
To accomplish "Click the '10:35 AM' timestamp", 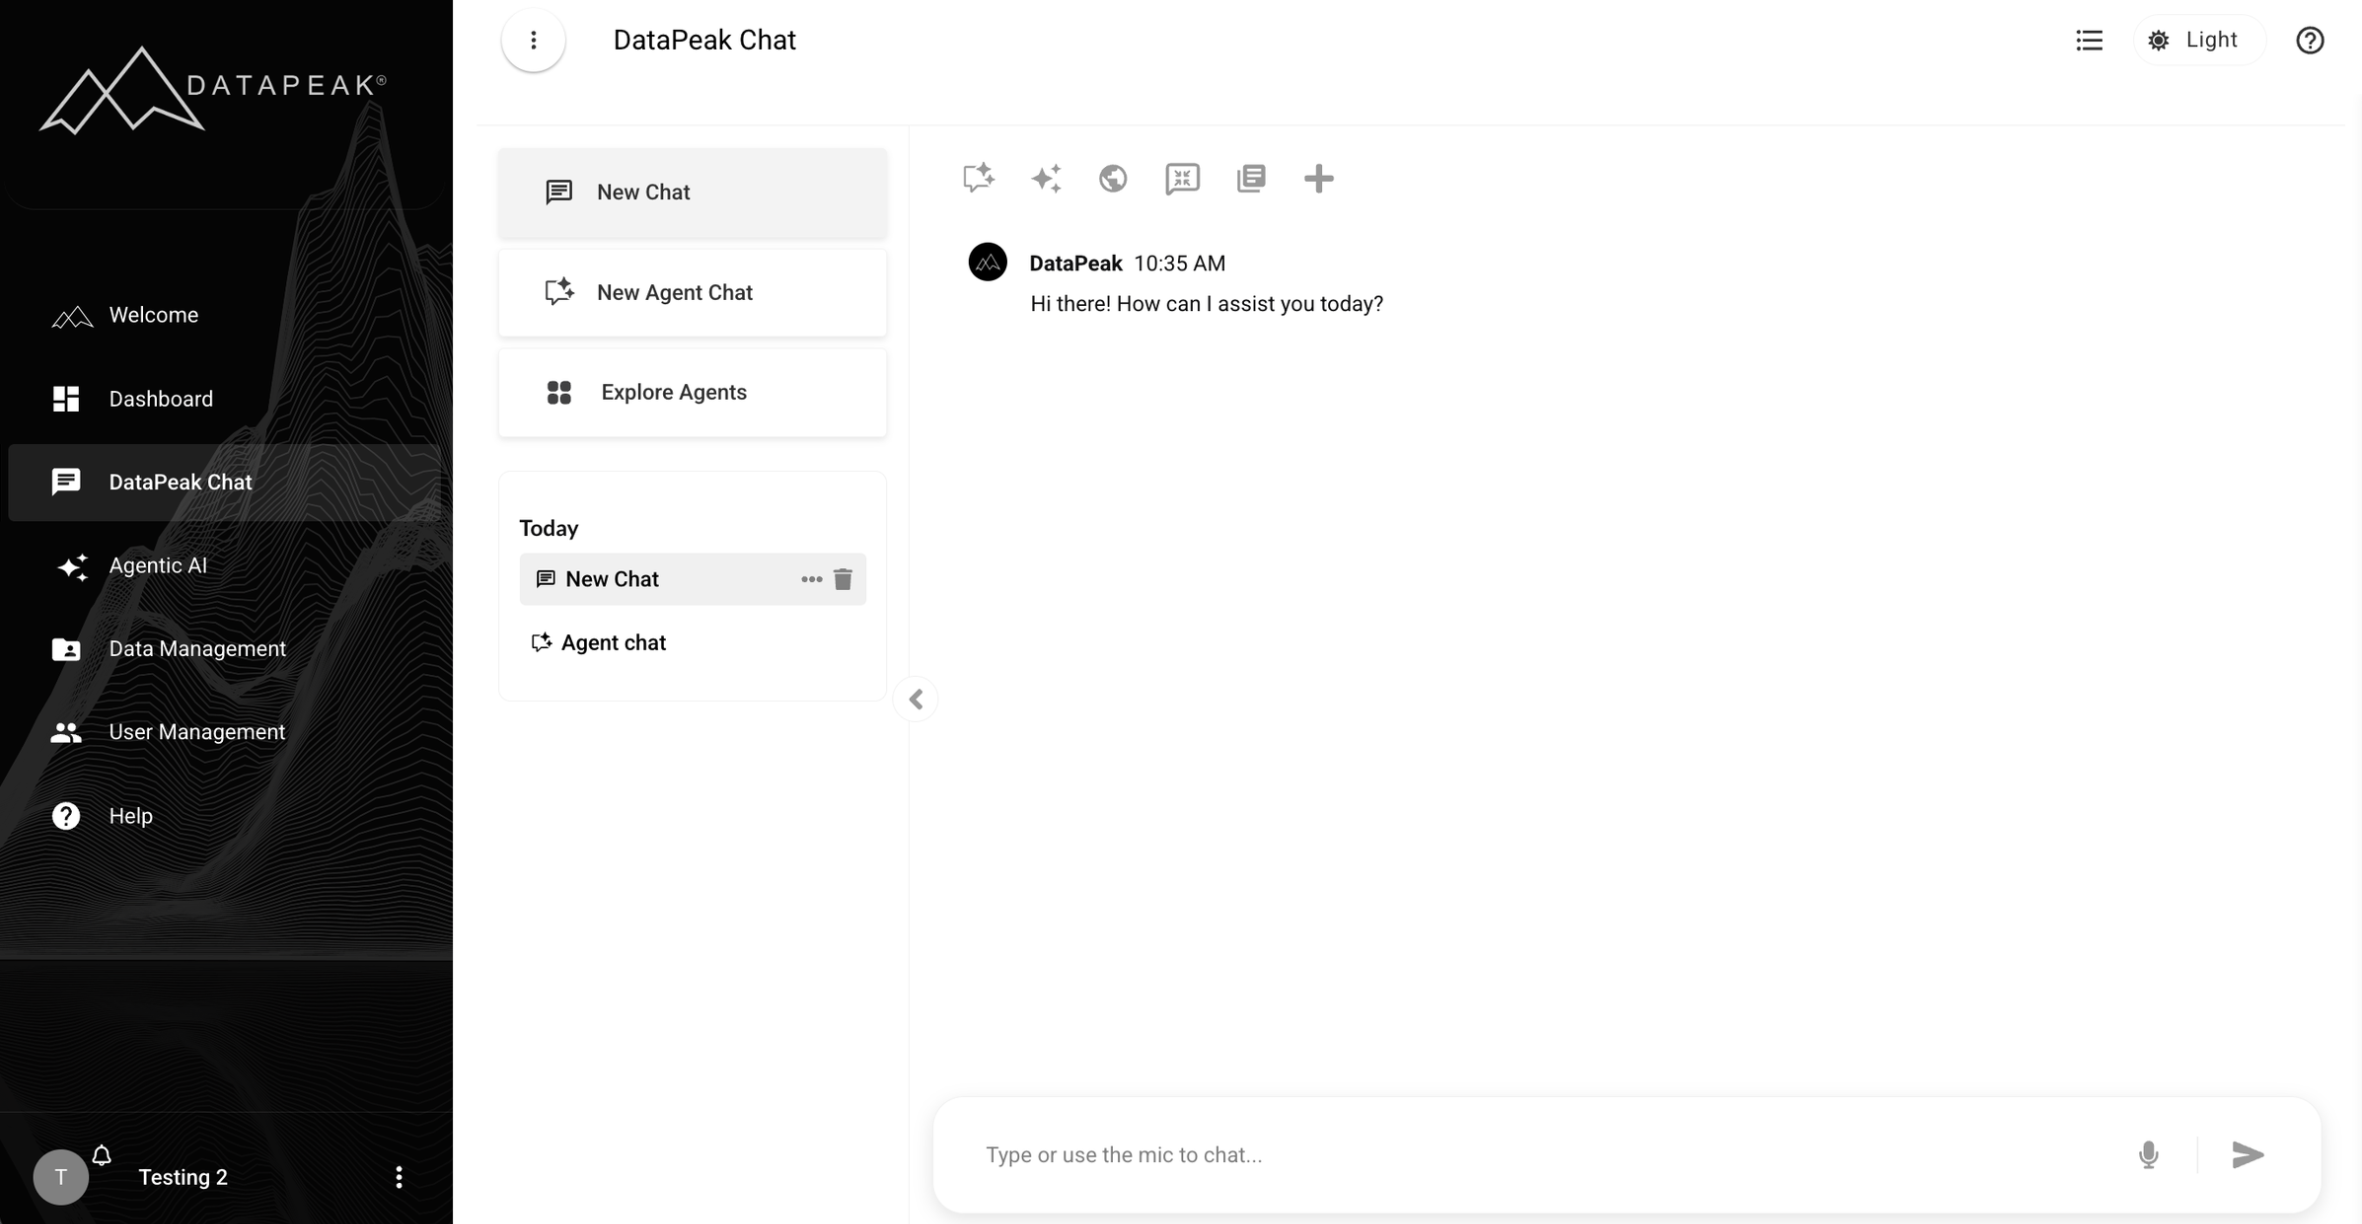I will point(1180,263).
